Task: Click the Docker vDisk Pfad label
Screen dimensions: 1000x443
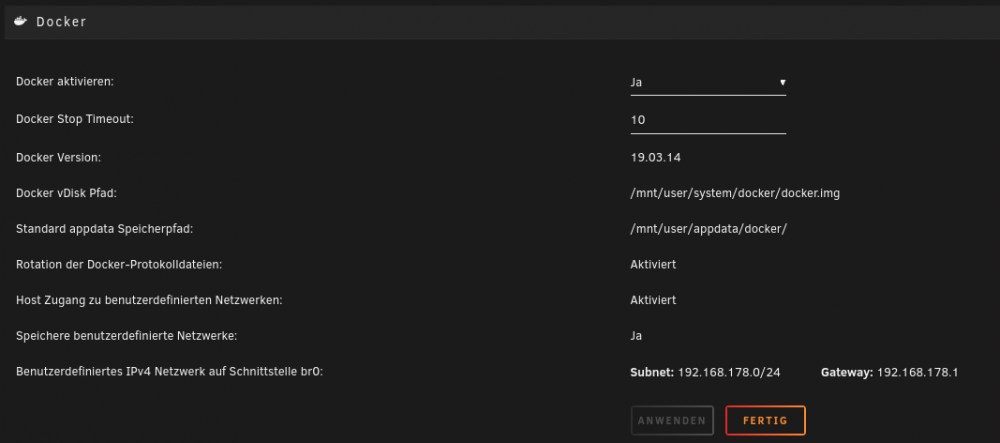Action: pyautogui.click(x=66, y=193)
